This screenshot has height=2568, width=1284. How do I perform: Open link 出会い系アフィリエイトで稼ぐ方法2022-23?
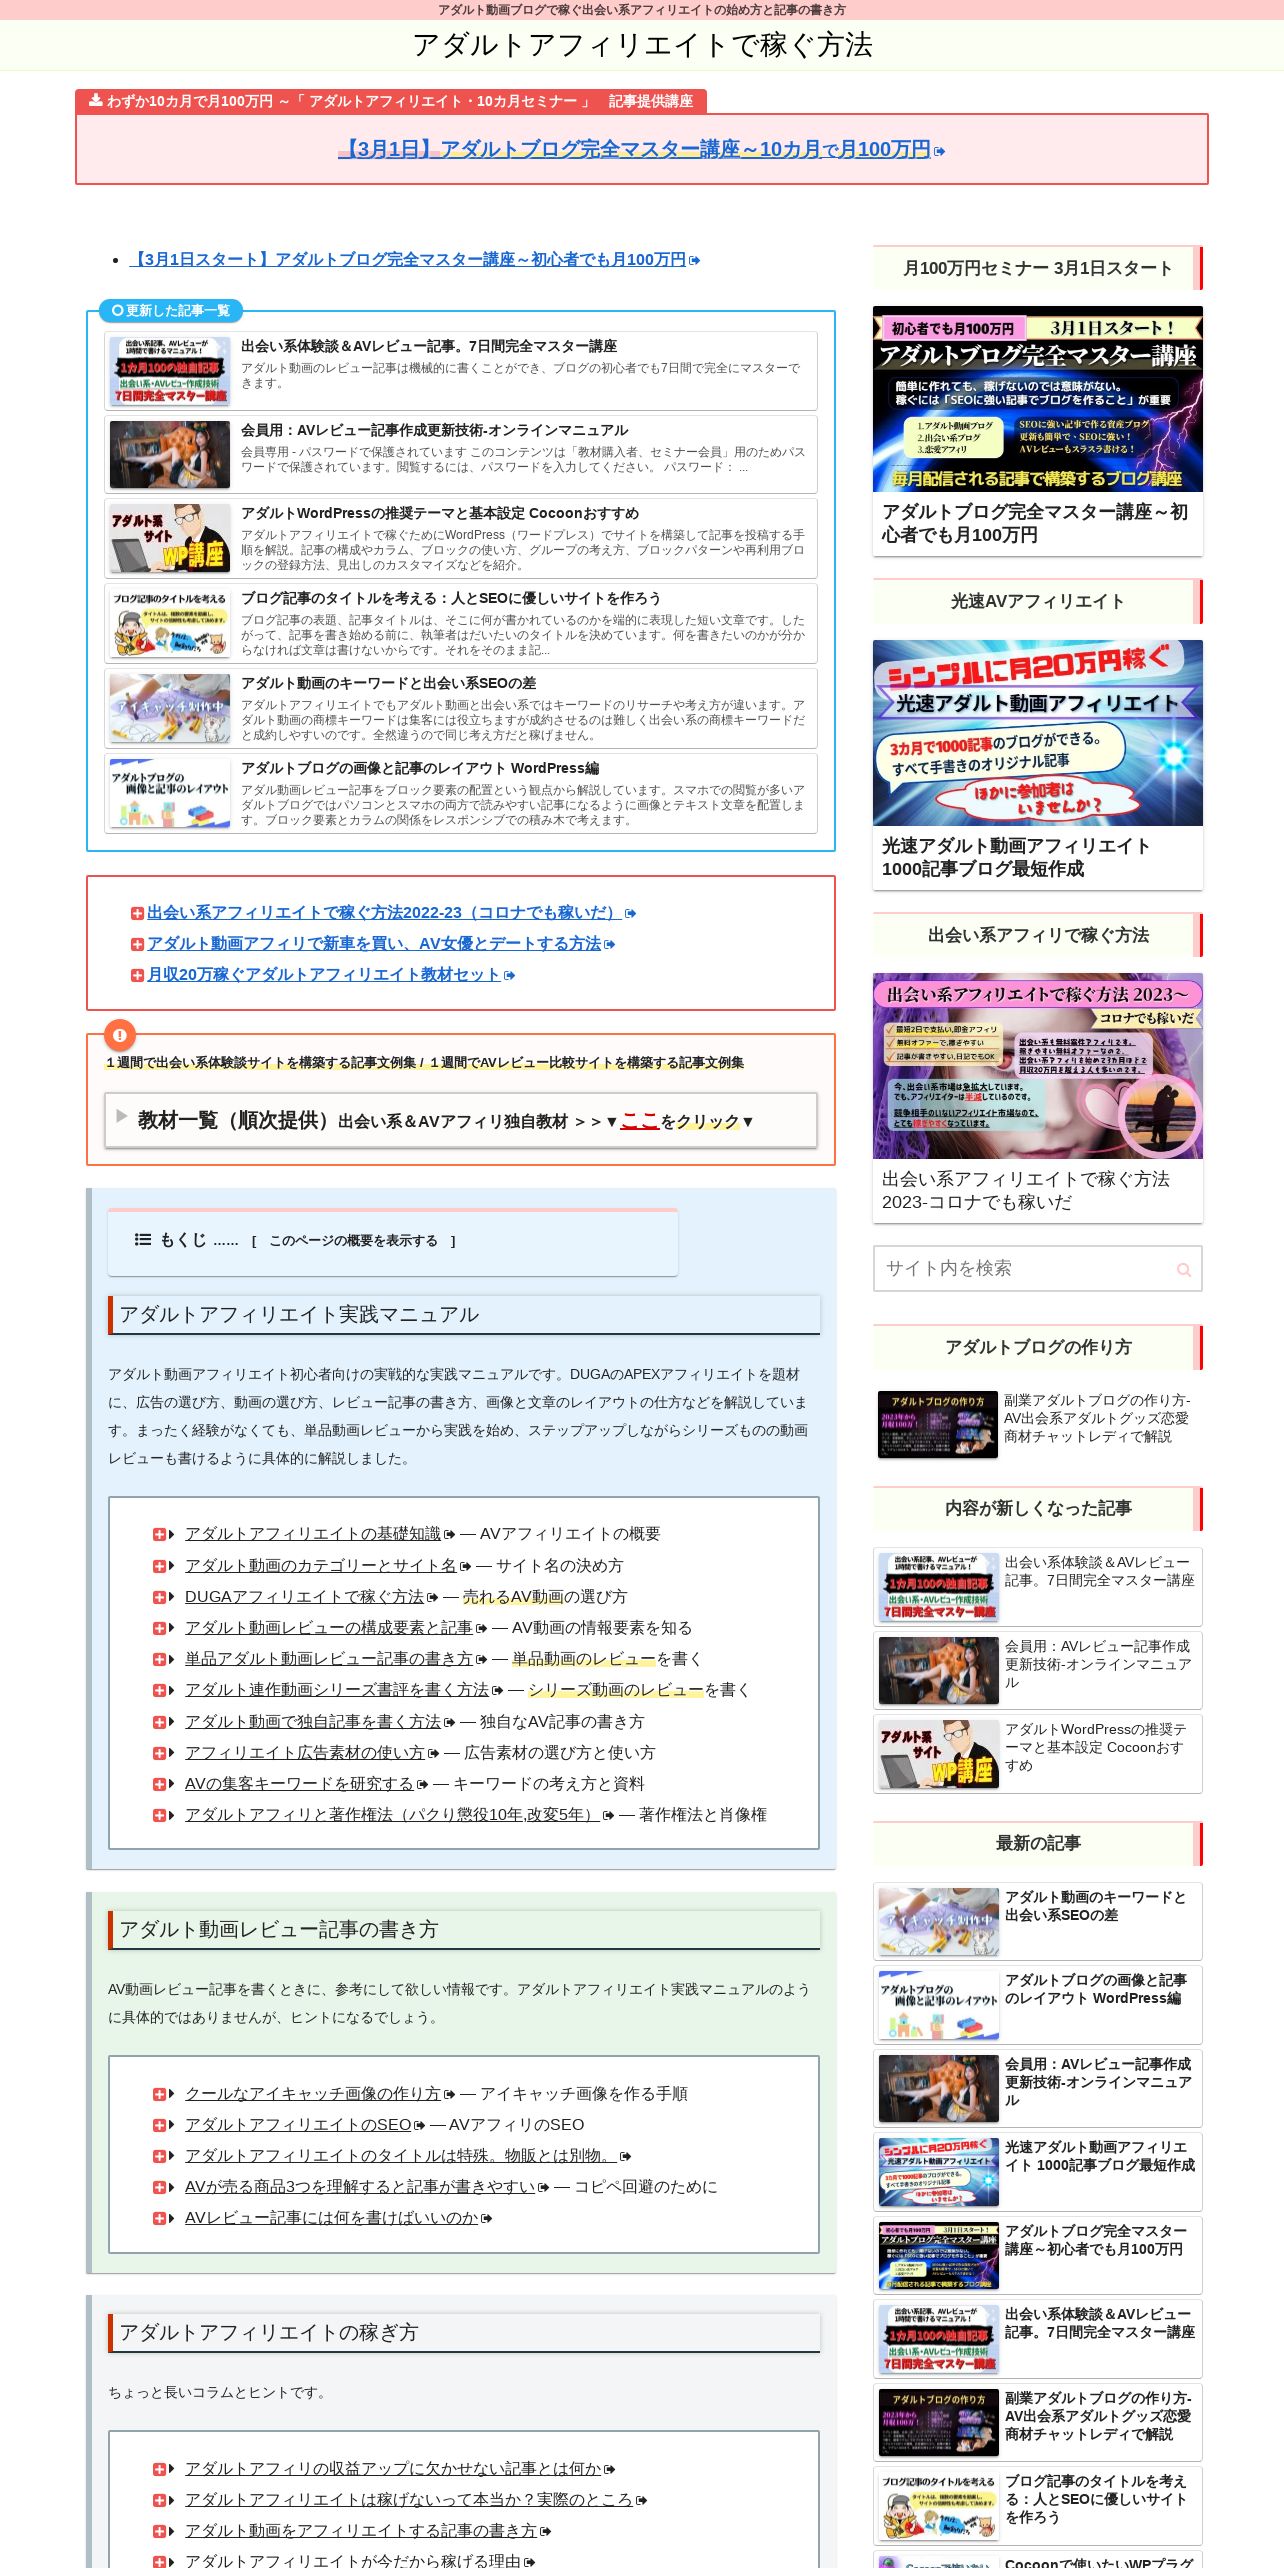pos(384,912)
